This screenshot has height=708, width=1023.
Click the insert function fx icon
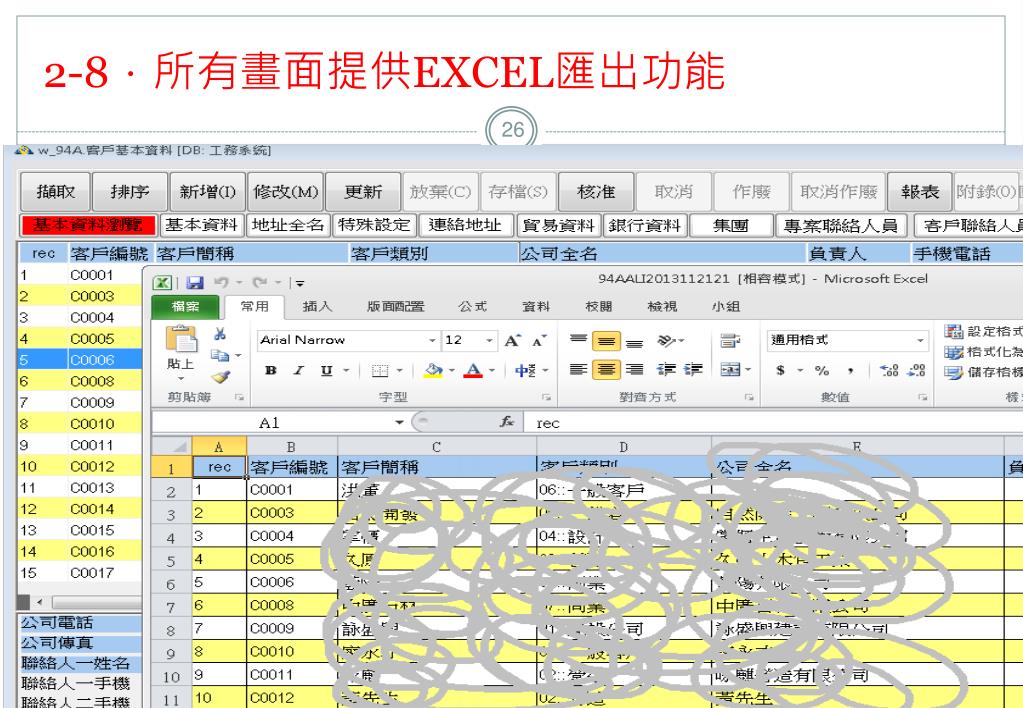pos(507,422)
